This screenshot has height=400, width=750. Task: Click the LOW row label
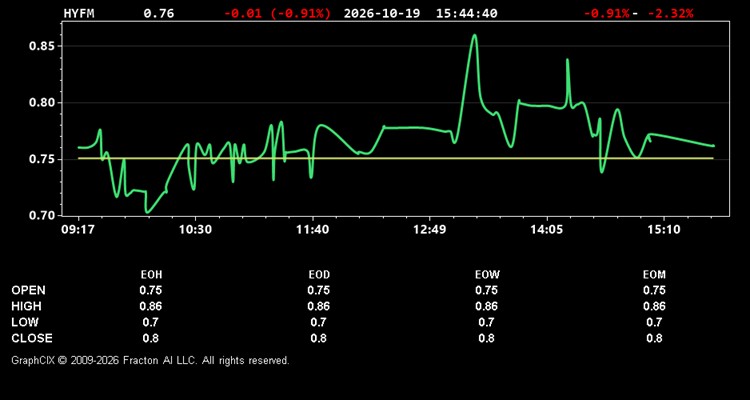click(25, 322)
